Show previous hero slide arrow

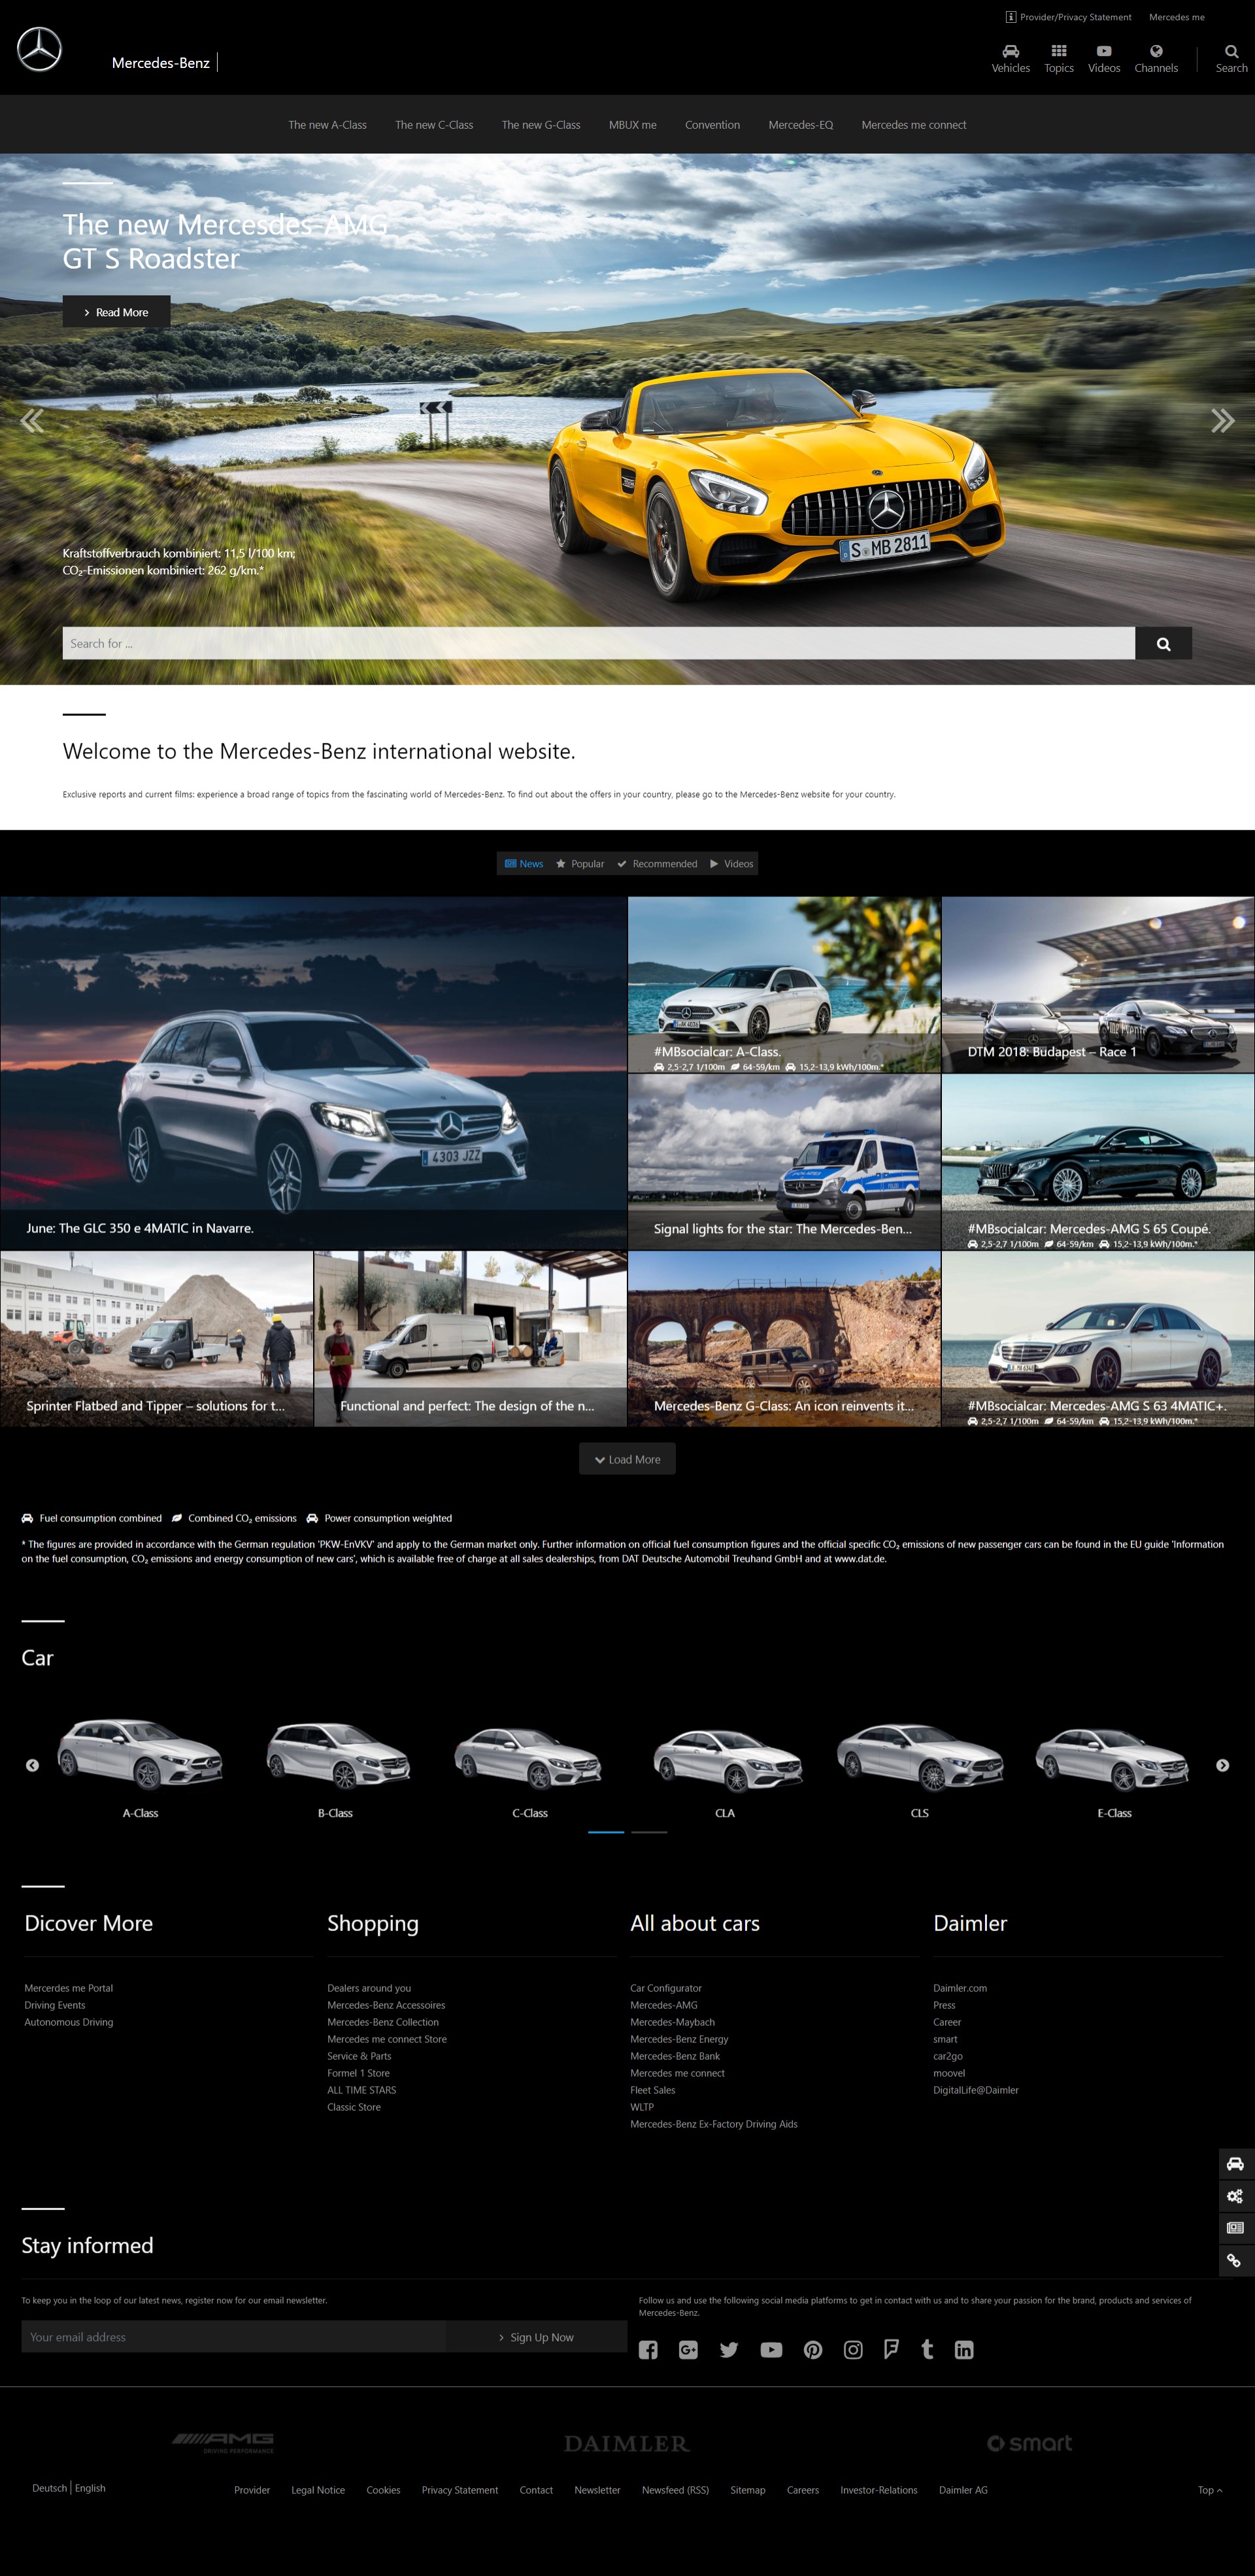pos(32,421)
